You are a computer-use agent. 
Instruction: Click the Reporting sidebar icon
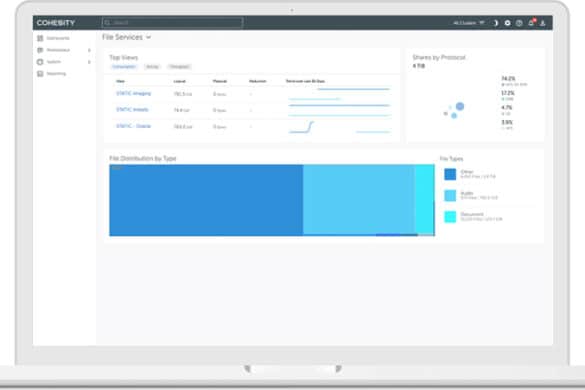pyautogui.click(x=40, y=74)
